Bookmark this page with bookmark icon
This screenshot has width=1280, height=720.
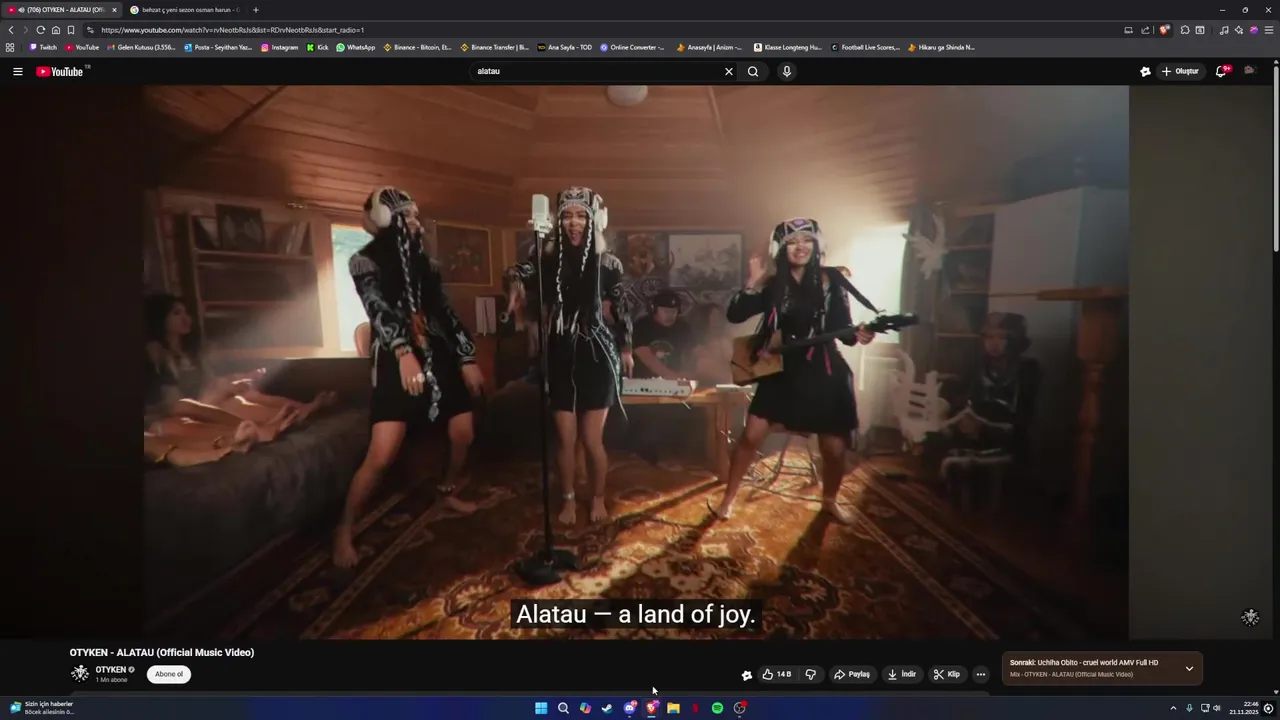click(71, 30)
